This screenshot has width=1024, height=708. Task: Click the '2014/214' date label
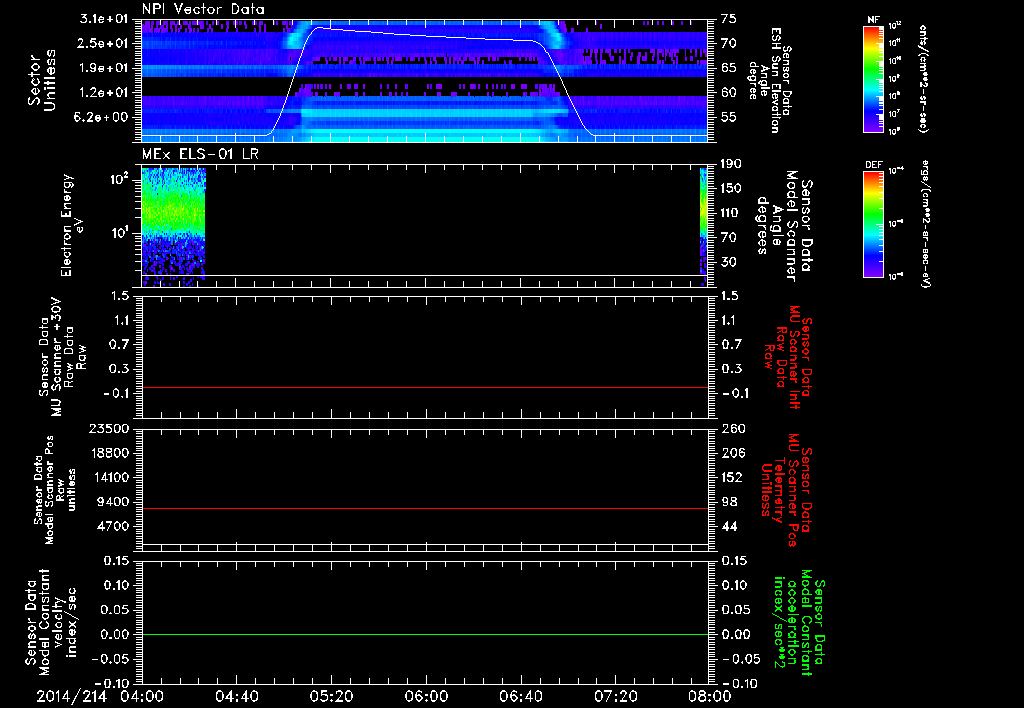71,696
